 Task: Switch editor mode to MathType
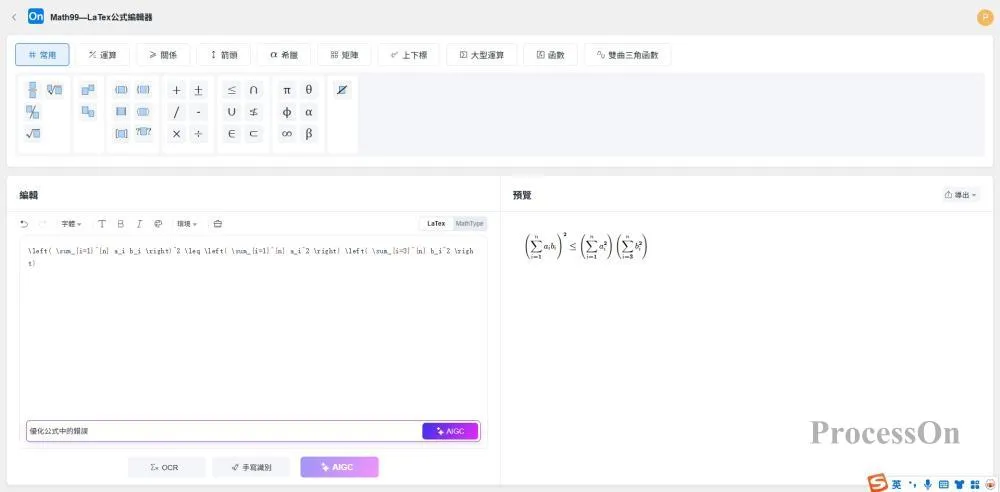469,224
